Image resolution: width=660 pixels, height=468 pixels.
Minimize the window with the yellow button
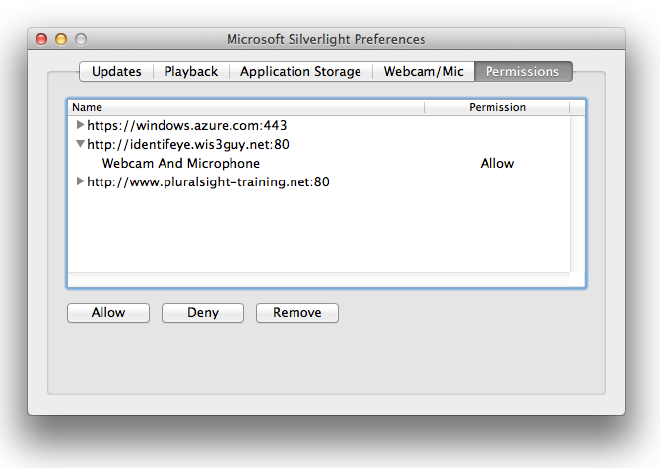pyautogui.click(x=61, y=39)
